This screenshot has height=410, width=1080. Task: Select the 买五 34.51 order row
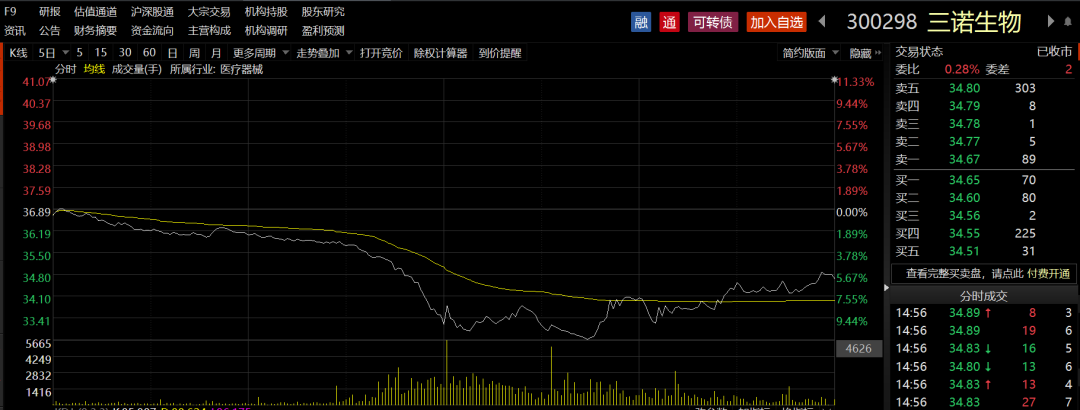click(x=984, y=252)
